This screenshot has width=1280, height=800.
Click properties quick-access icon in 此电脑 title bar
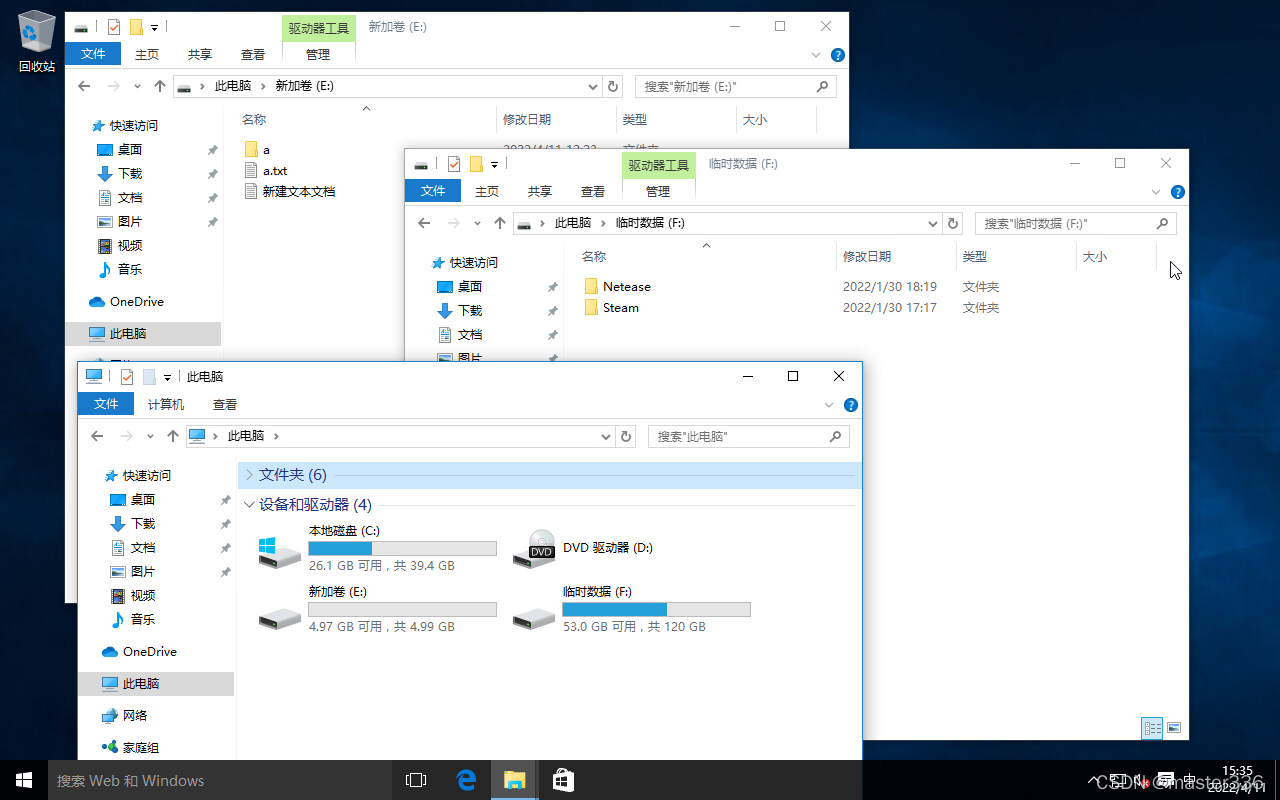(127, 377)
